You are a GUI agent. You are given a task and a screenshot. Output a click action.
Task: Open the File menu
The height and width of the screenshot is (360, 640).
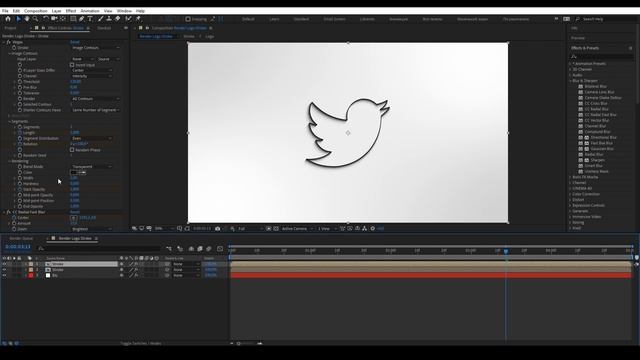point(5,11)
